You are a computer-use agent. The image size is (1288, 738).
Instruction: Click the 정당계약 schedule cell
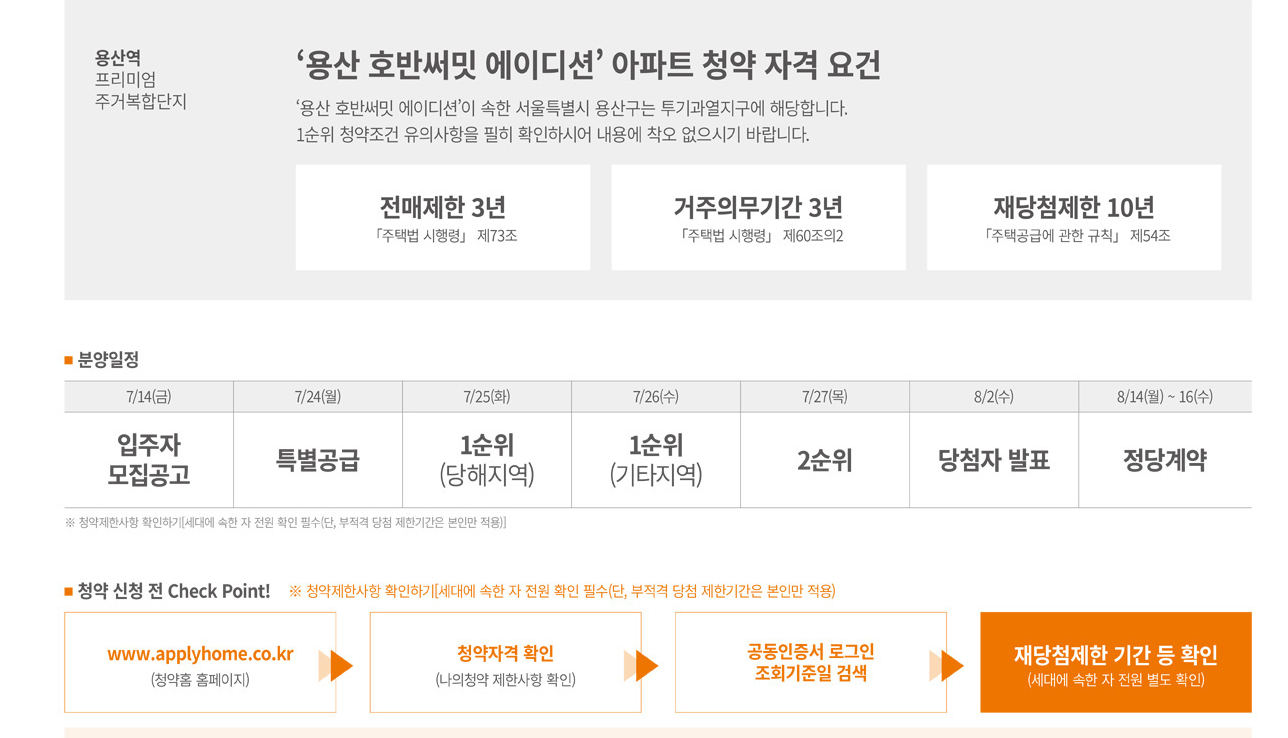tap(1165, 460)
